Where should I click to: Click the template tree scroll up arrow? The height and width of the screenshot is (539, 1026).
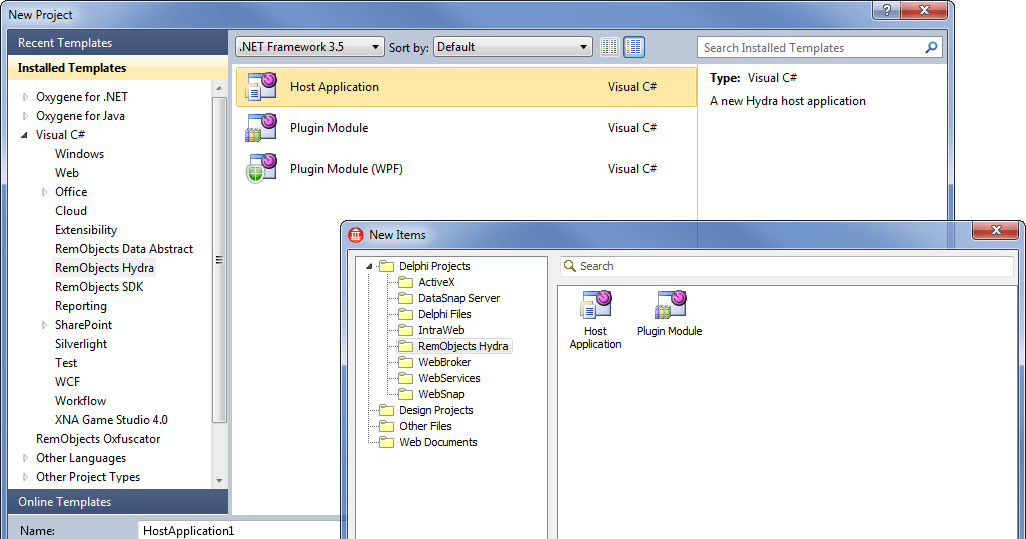(219, 88)
